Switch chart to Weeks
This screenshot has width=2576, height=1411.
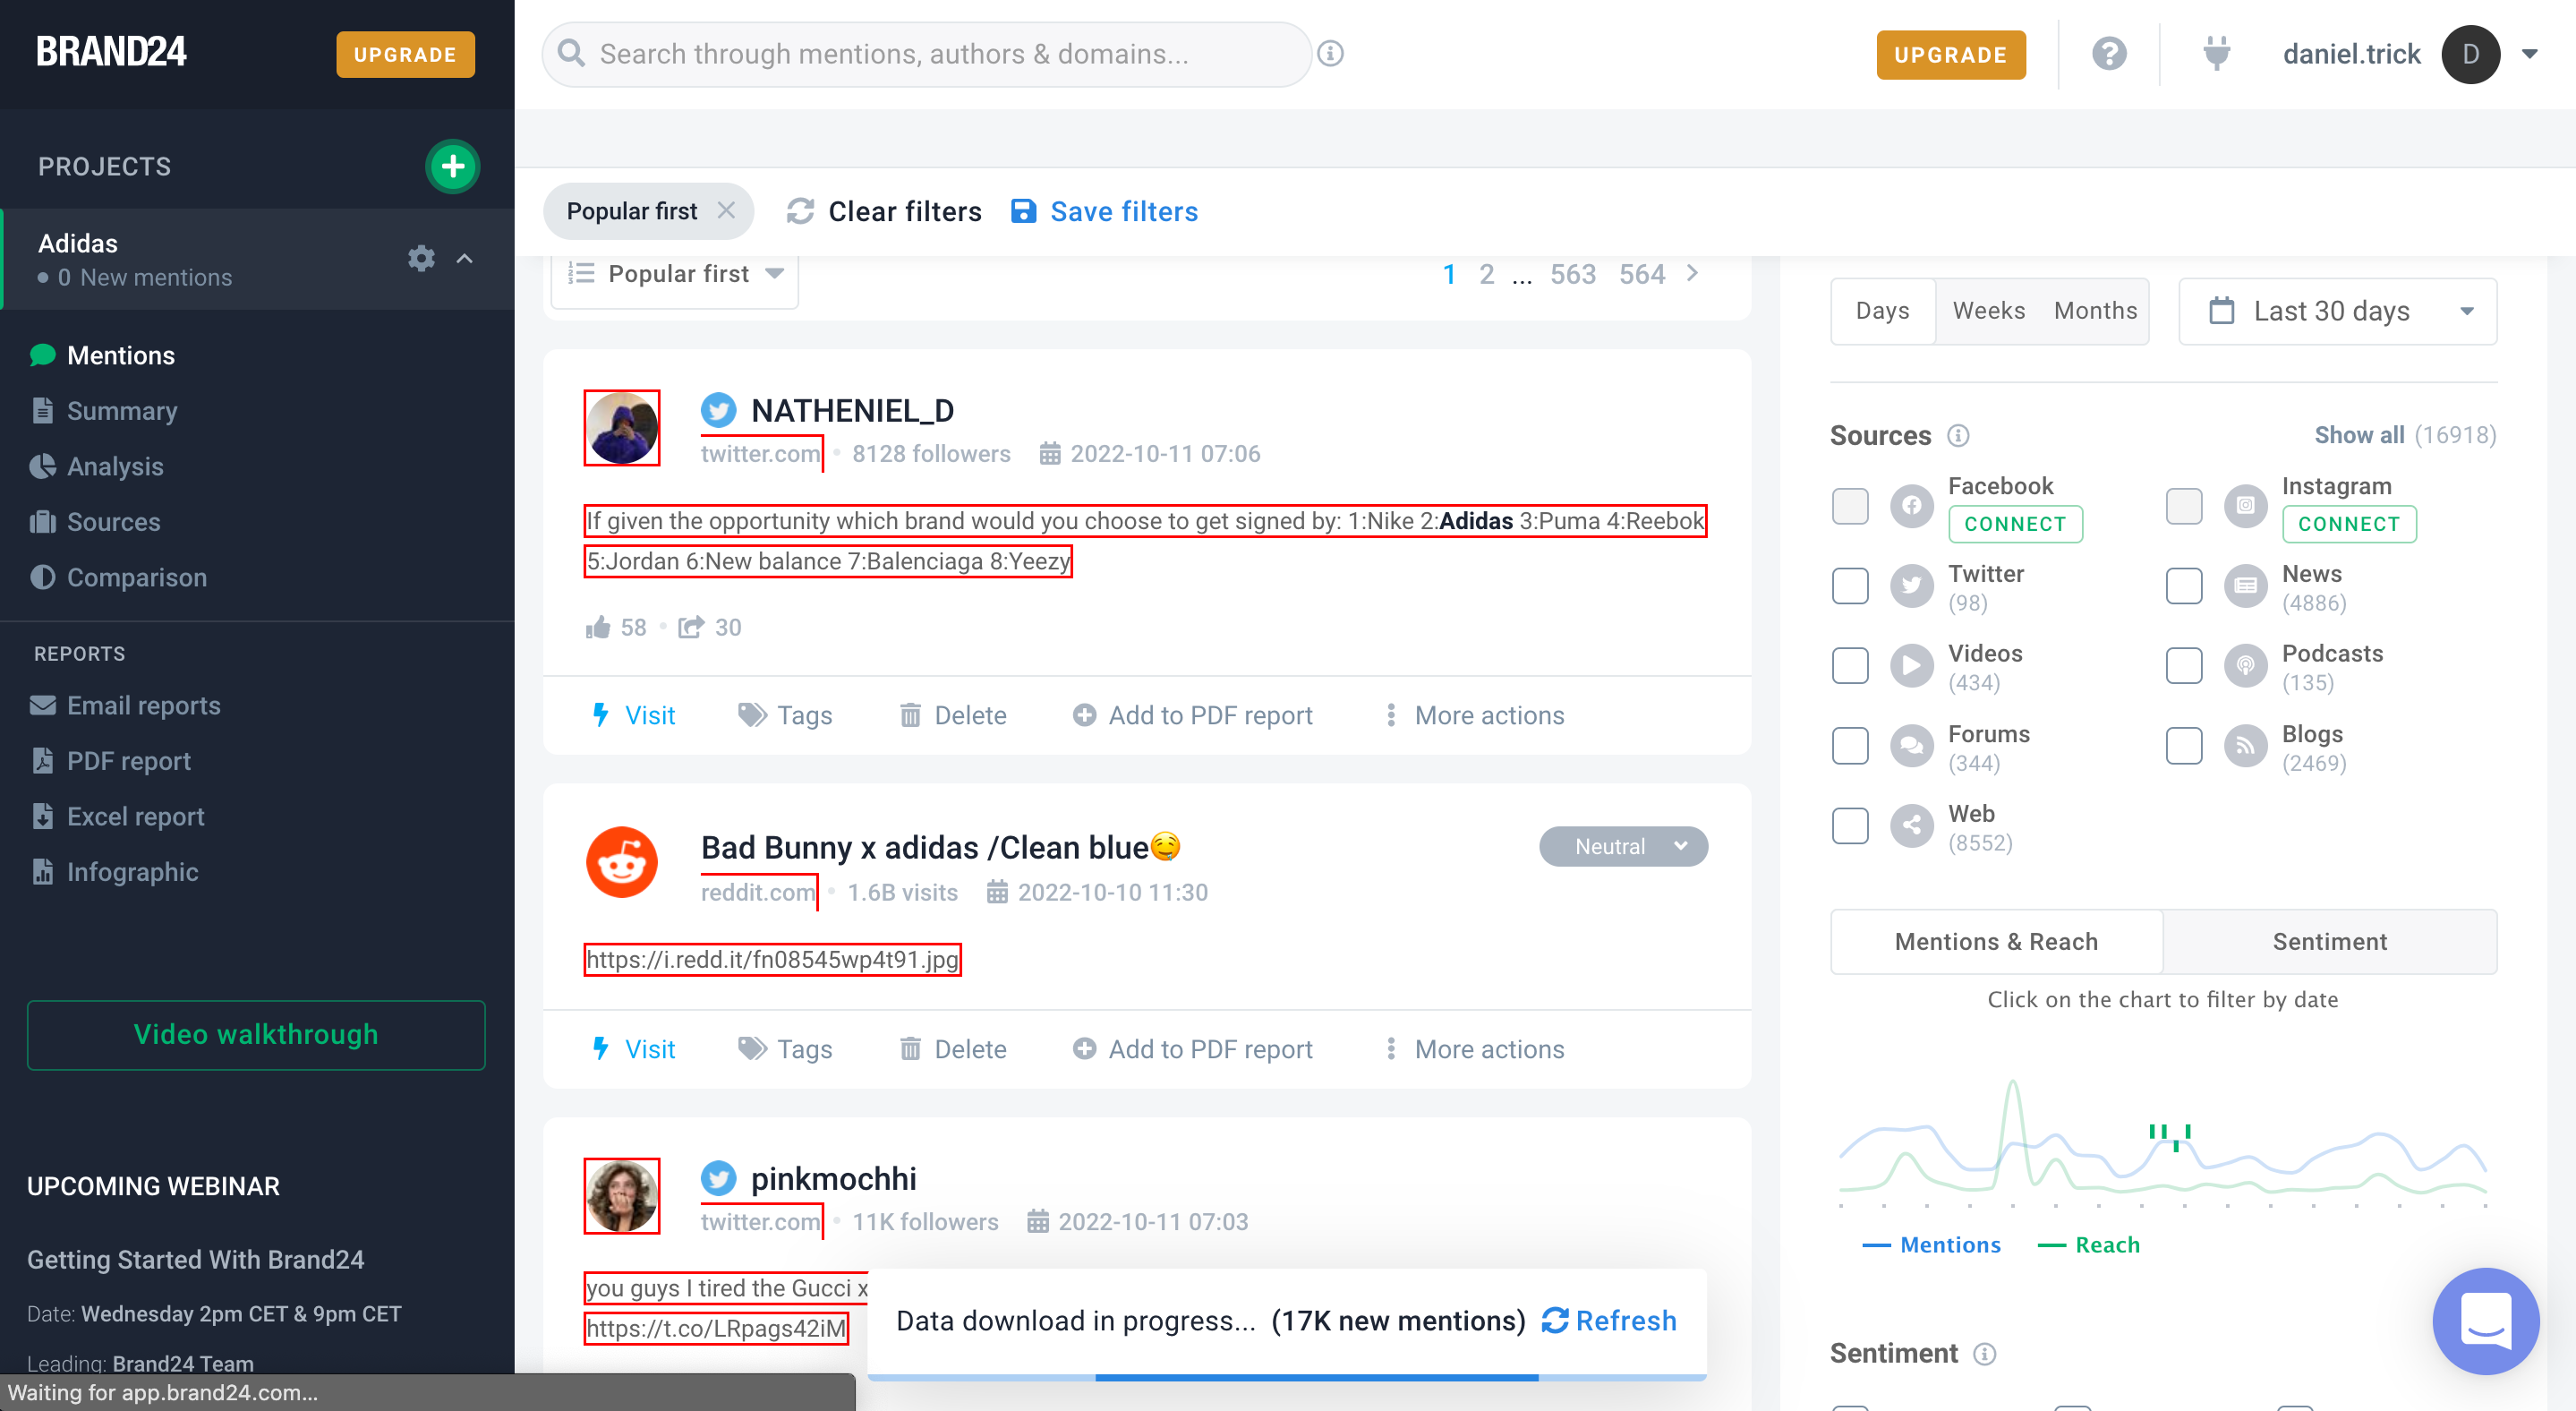1988,311
